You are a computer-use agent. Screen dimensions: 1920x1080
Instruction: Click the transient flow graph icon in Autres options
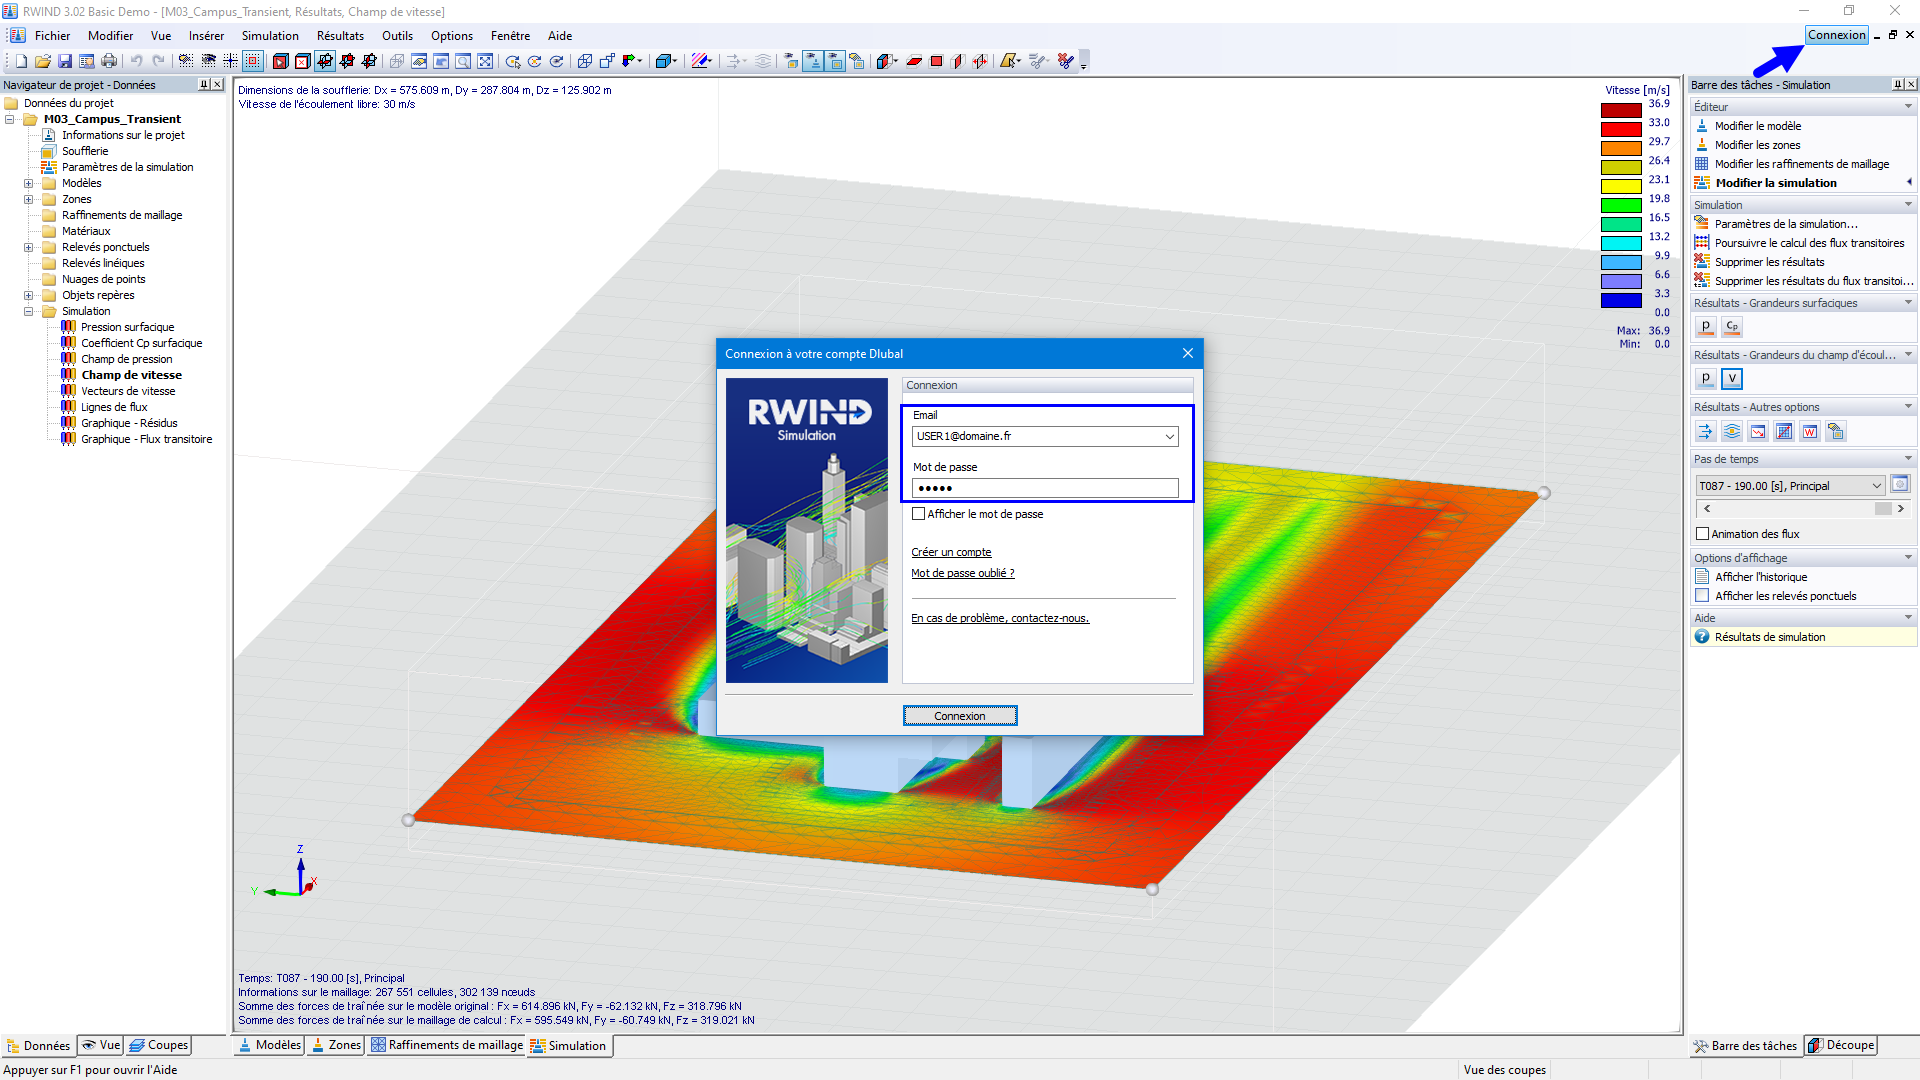pyautogui.click(x=1784, y=431)
